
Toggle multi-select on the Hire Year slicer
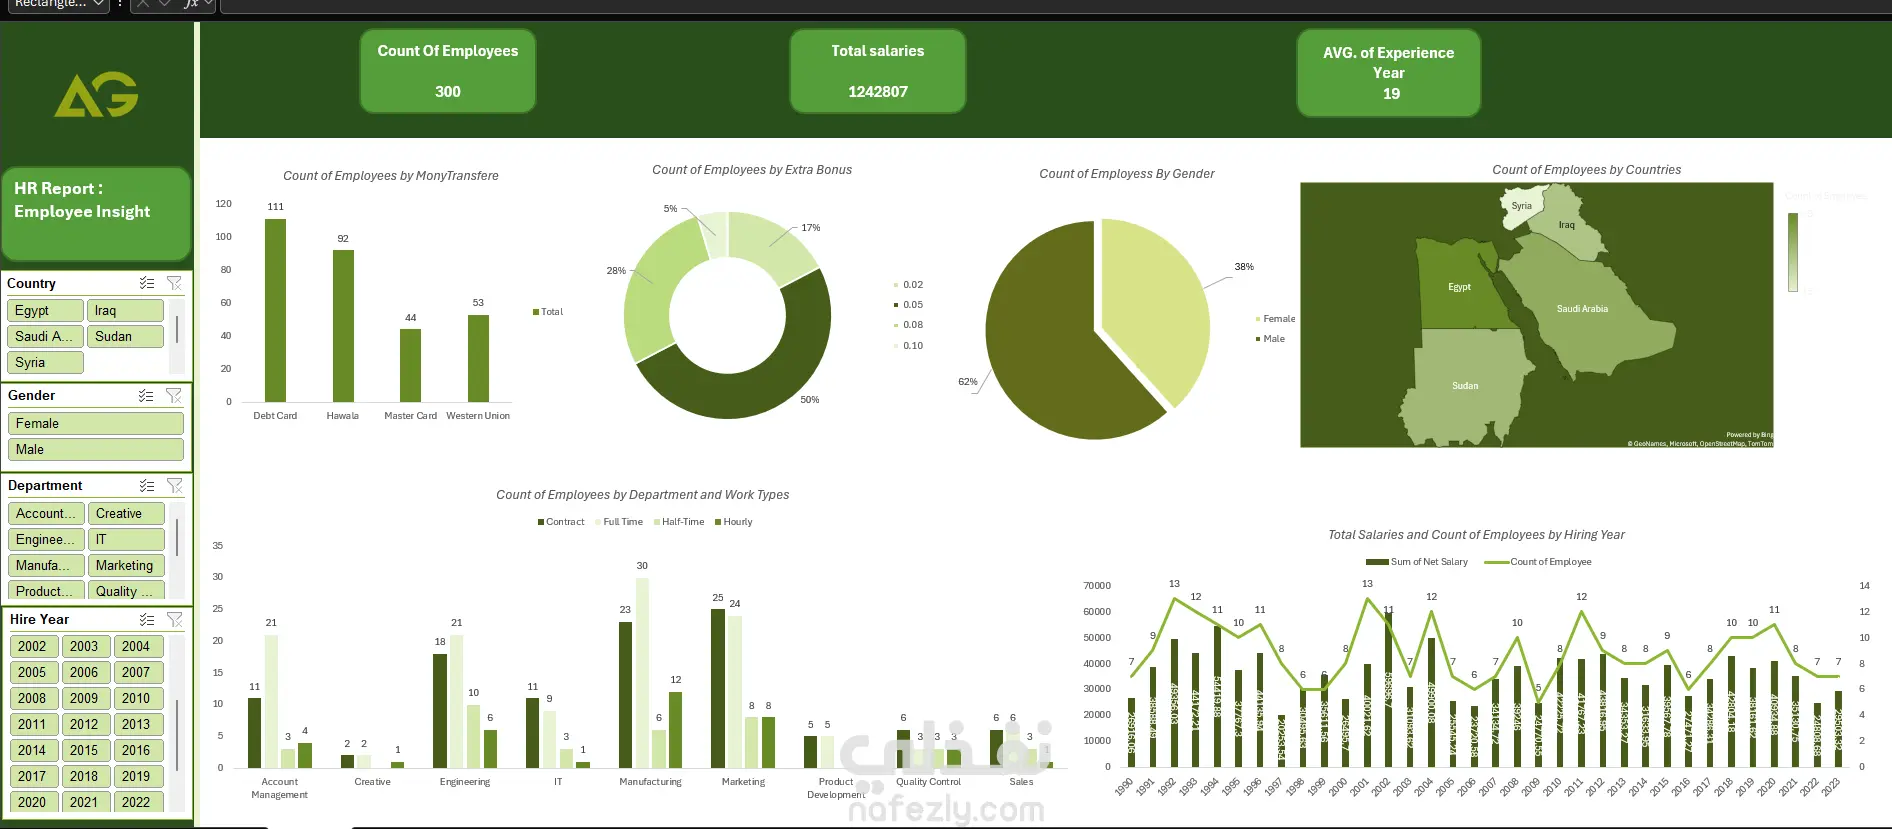click(147, 619)
